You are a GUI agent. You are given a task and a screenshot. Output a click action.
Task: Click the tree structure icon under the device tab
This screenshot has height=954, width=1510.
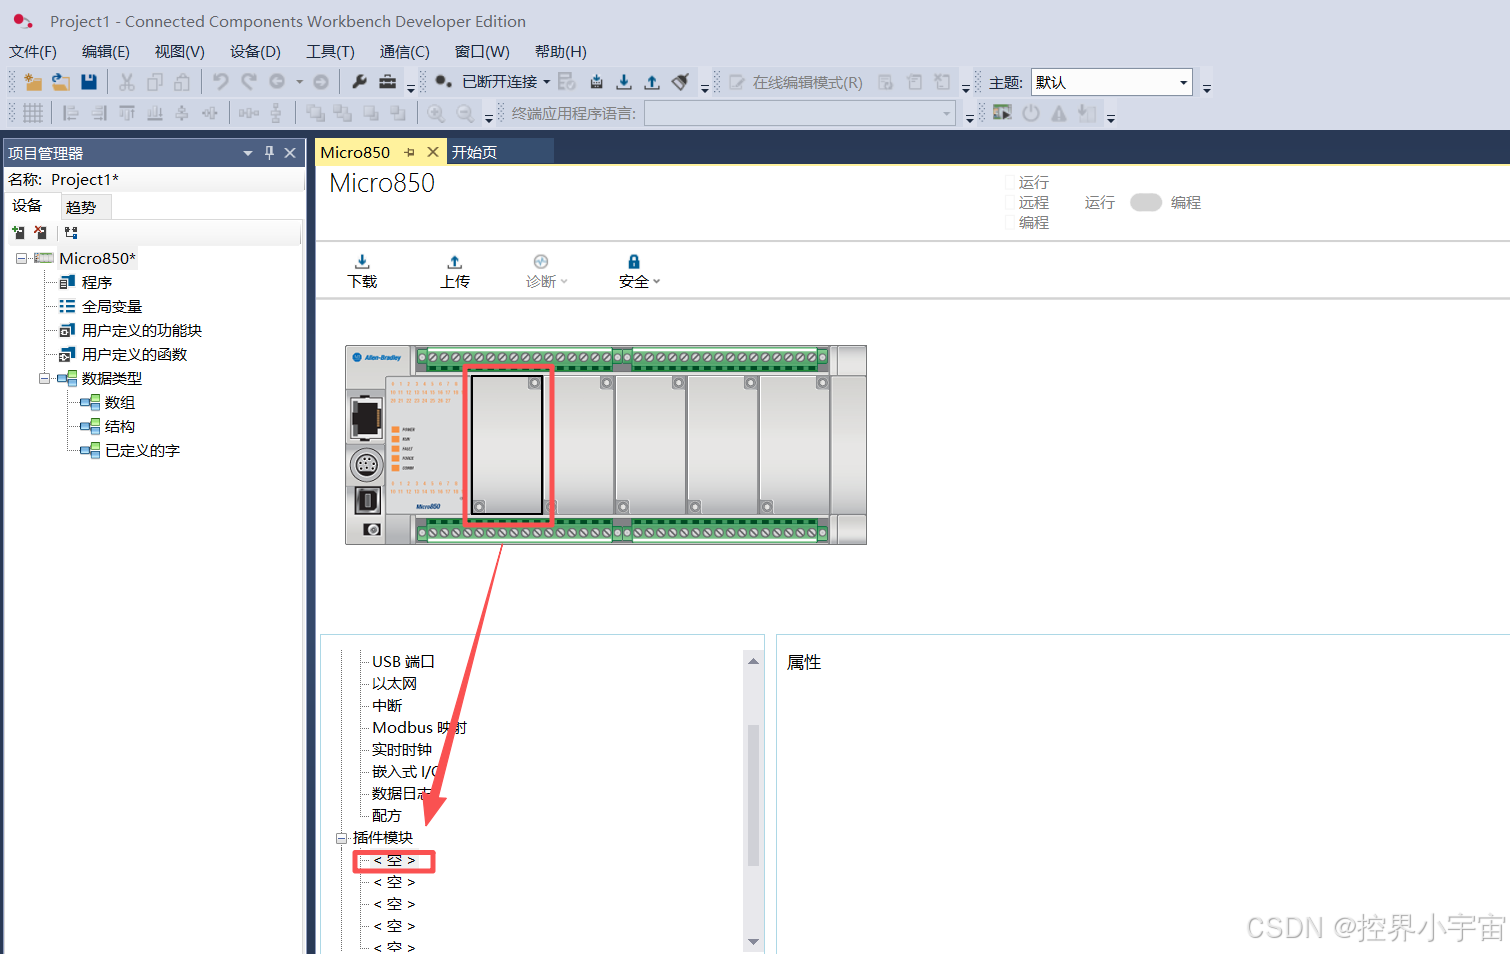tap(71, 232)
